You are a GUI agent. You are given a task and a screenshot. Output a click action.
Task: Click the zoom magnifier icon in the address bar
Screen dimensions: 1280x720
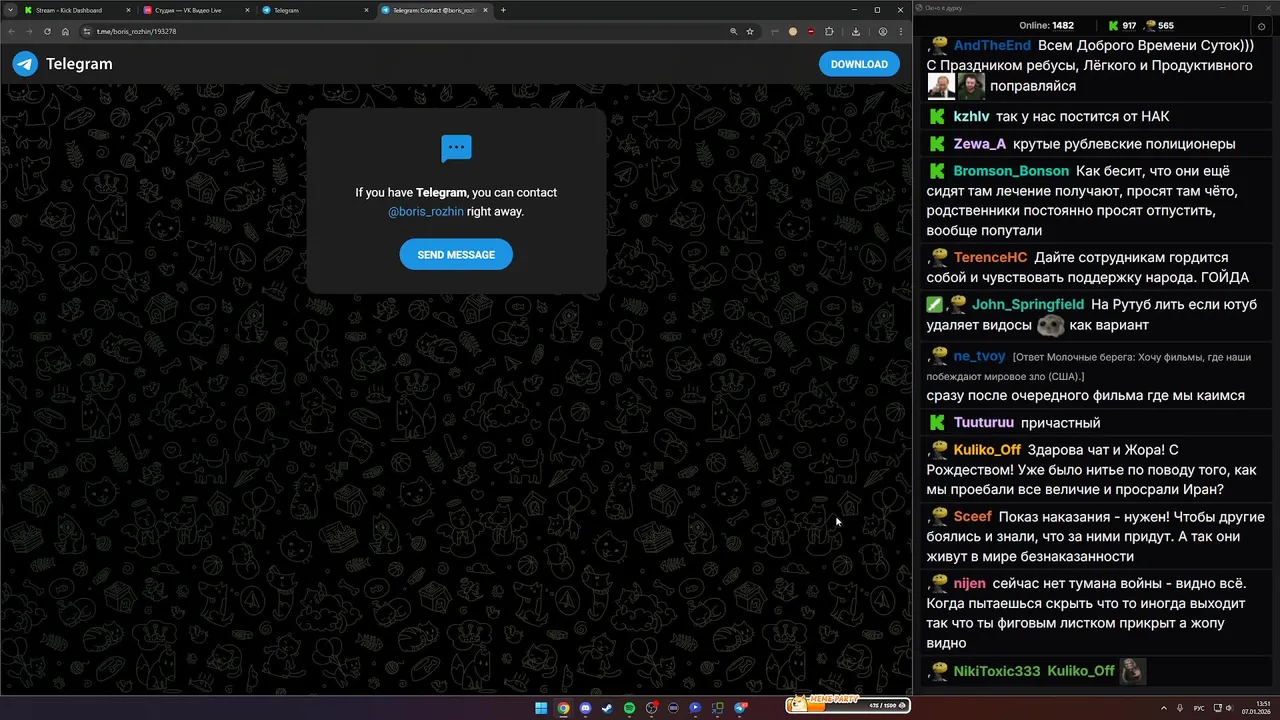pos(734,32)
